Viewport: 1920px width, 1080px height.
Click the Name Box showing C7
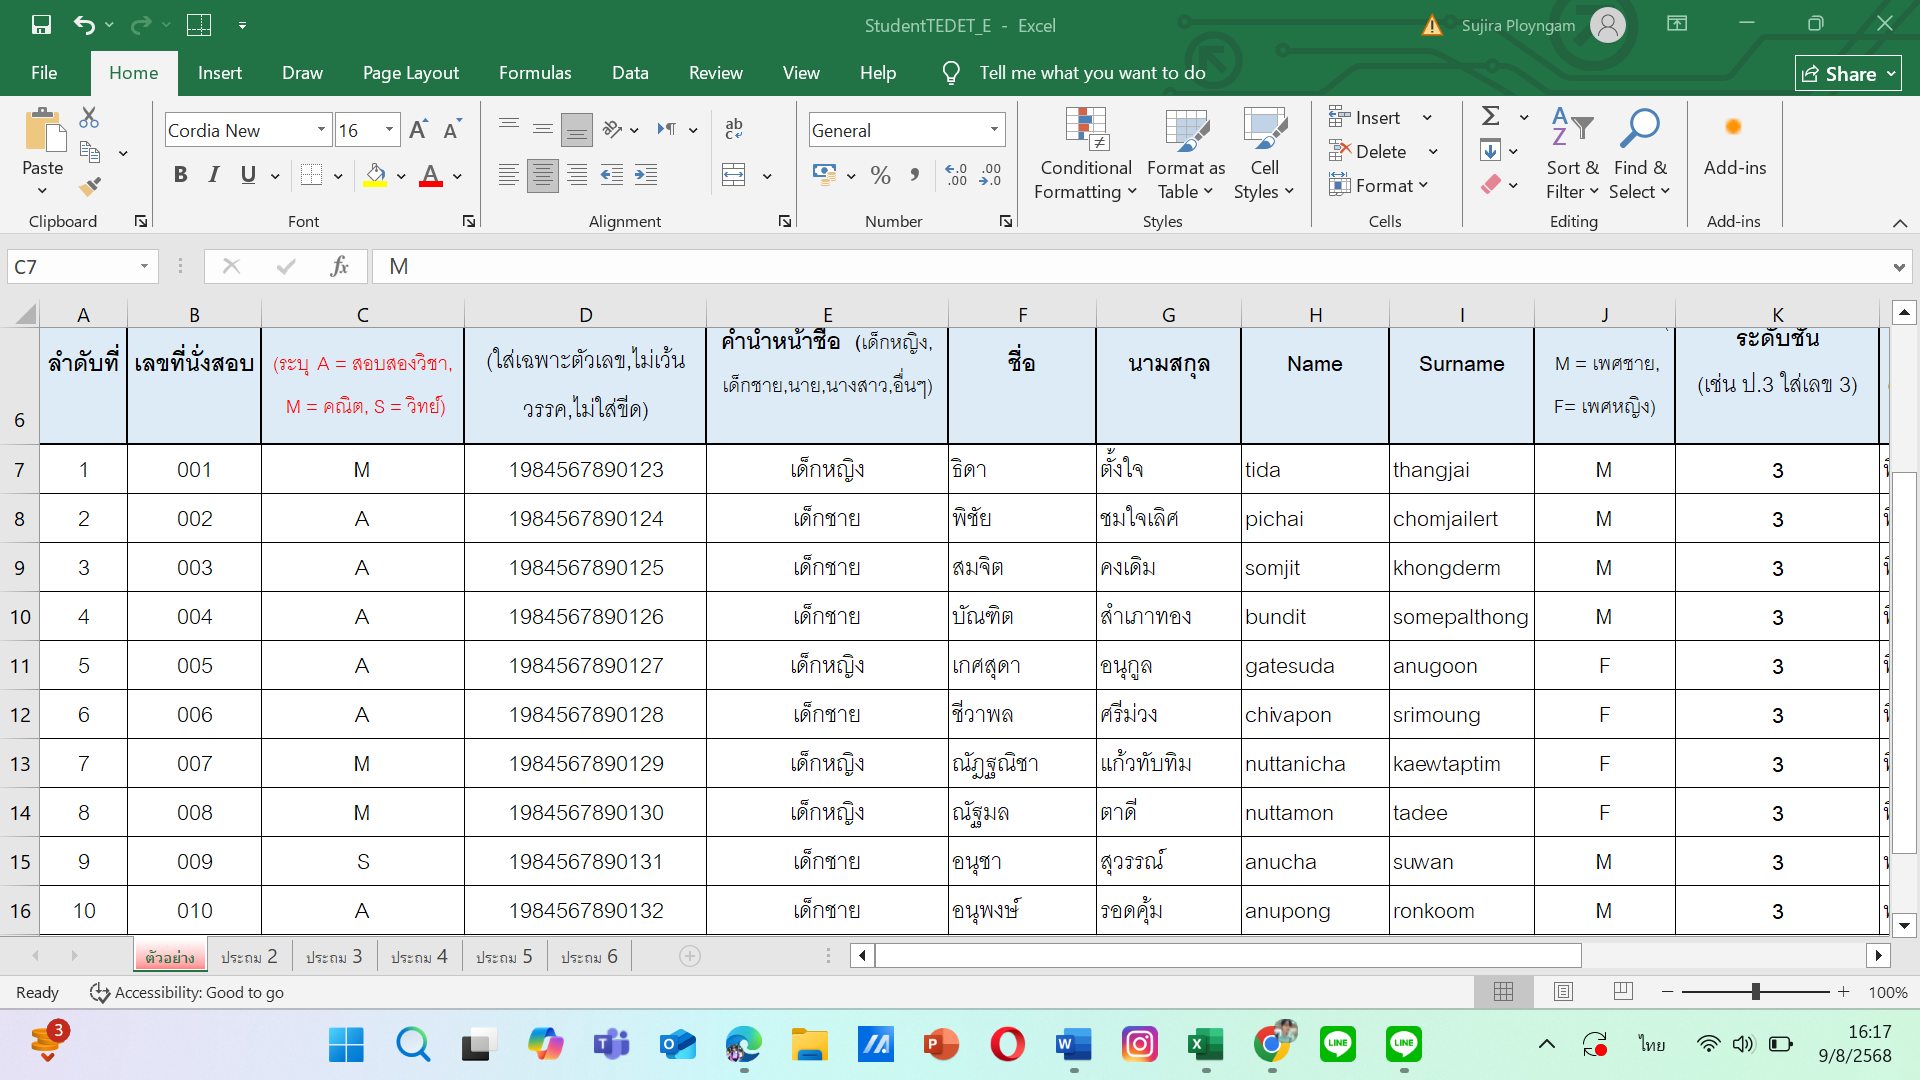point(70,266)
